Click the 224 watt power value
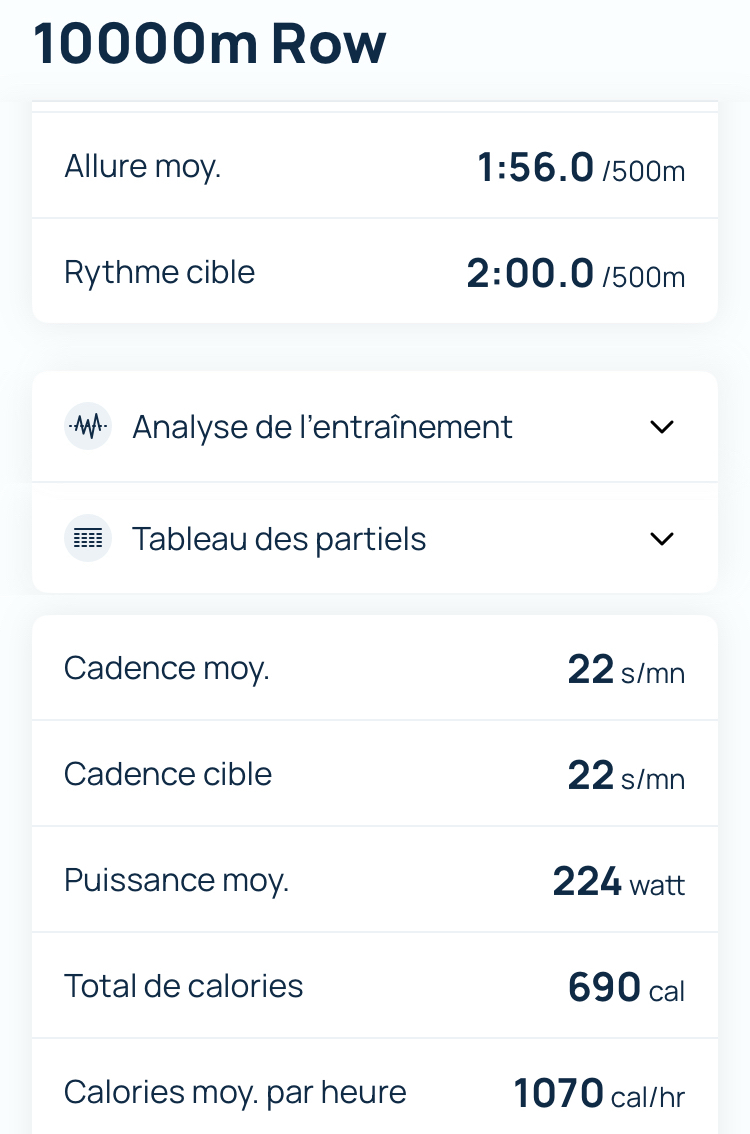This screenshot has height=1134, width=750. pos(619,882)
